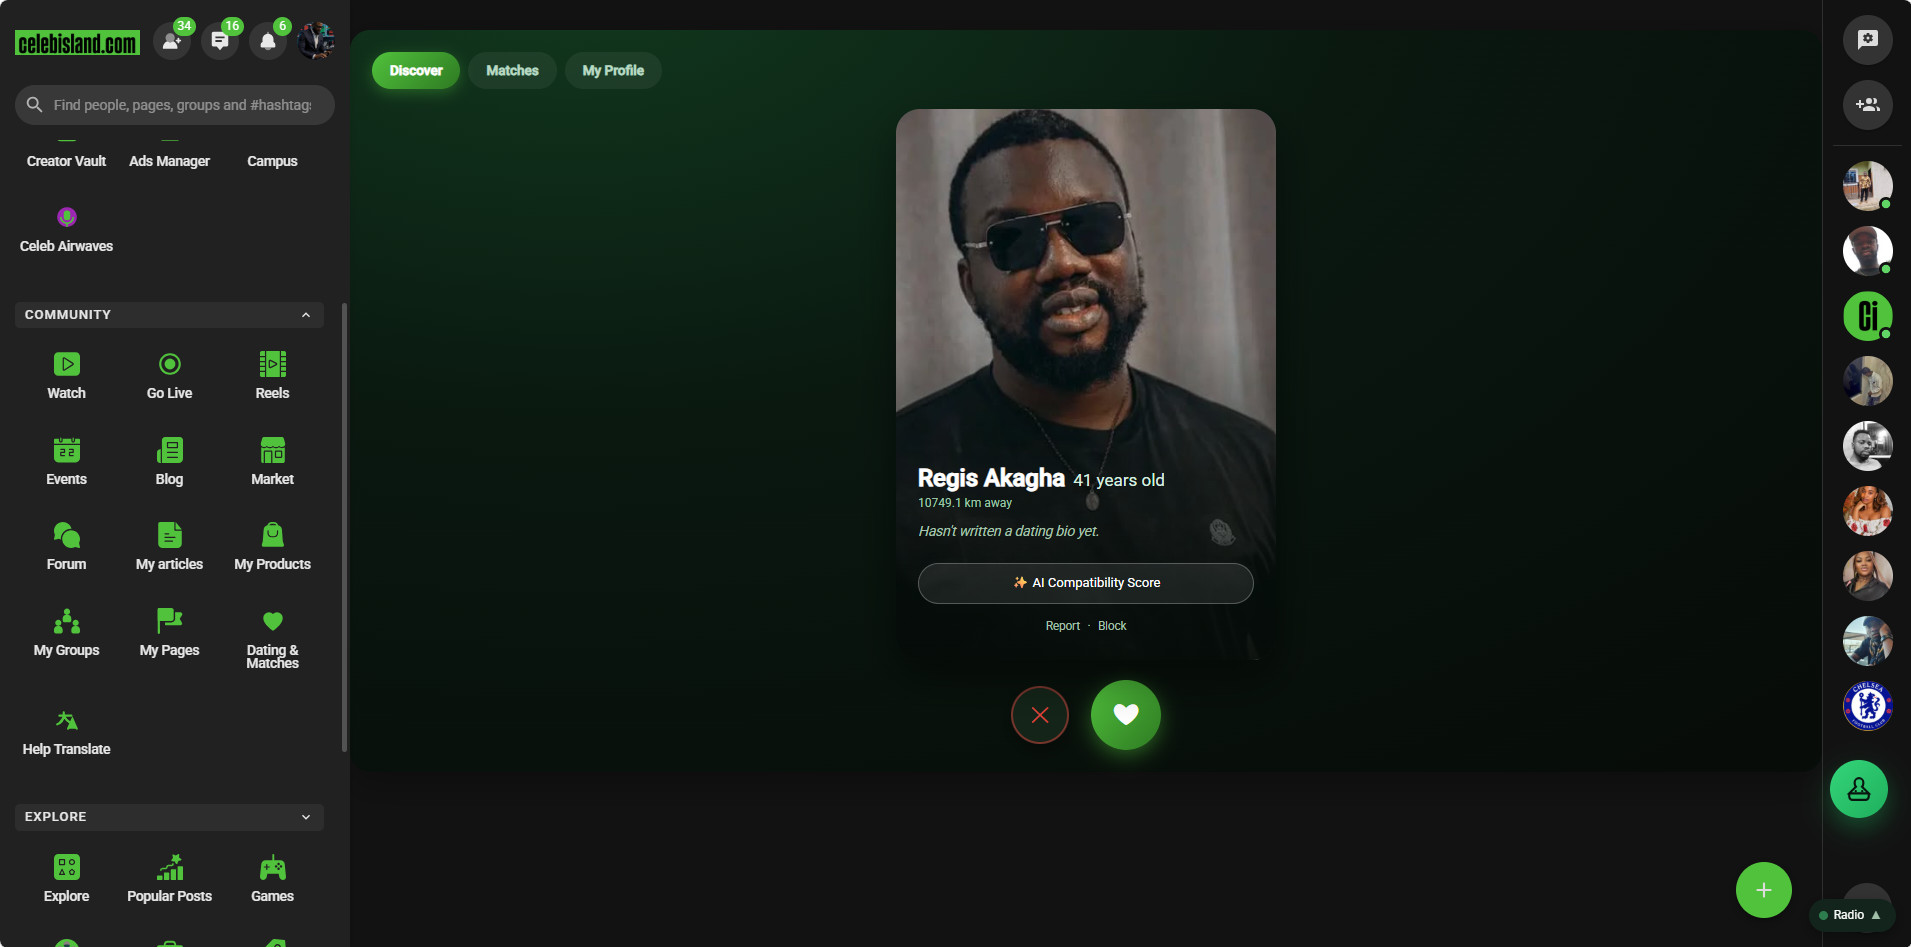Open Dating & Matches
Viewport: 1911px width, 947px height.
(273, 639)
